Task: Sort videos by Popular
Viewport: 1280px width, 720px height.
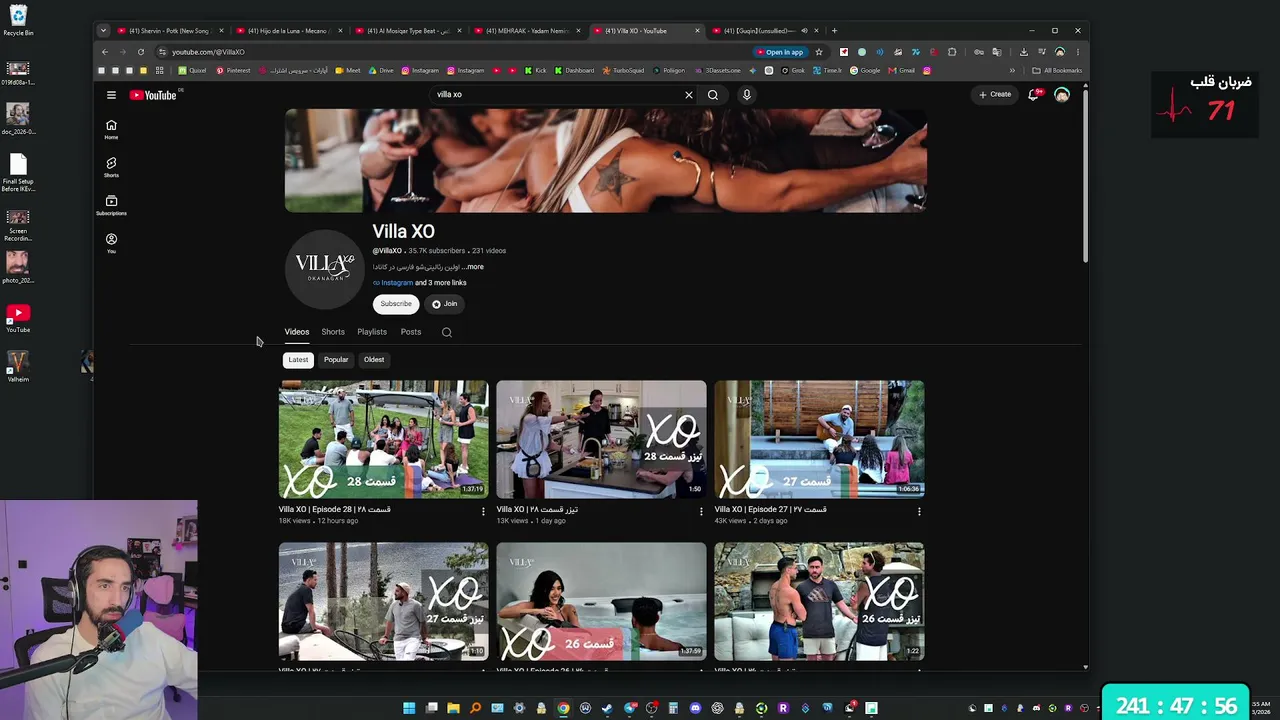Action: pos(336,360)
